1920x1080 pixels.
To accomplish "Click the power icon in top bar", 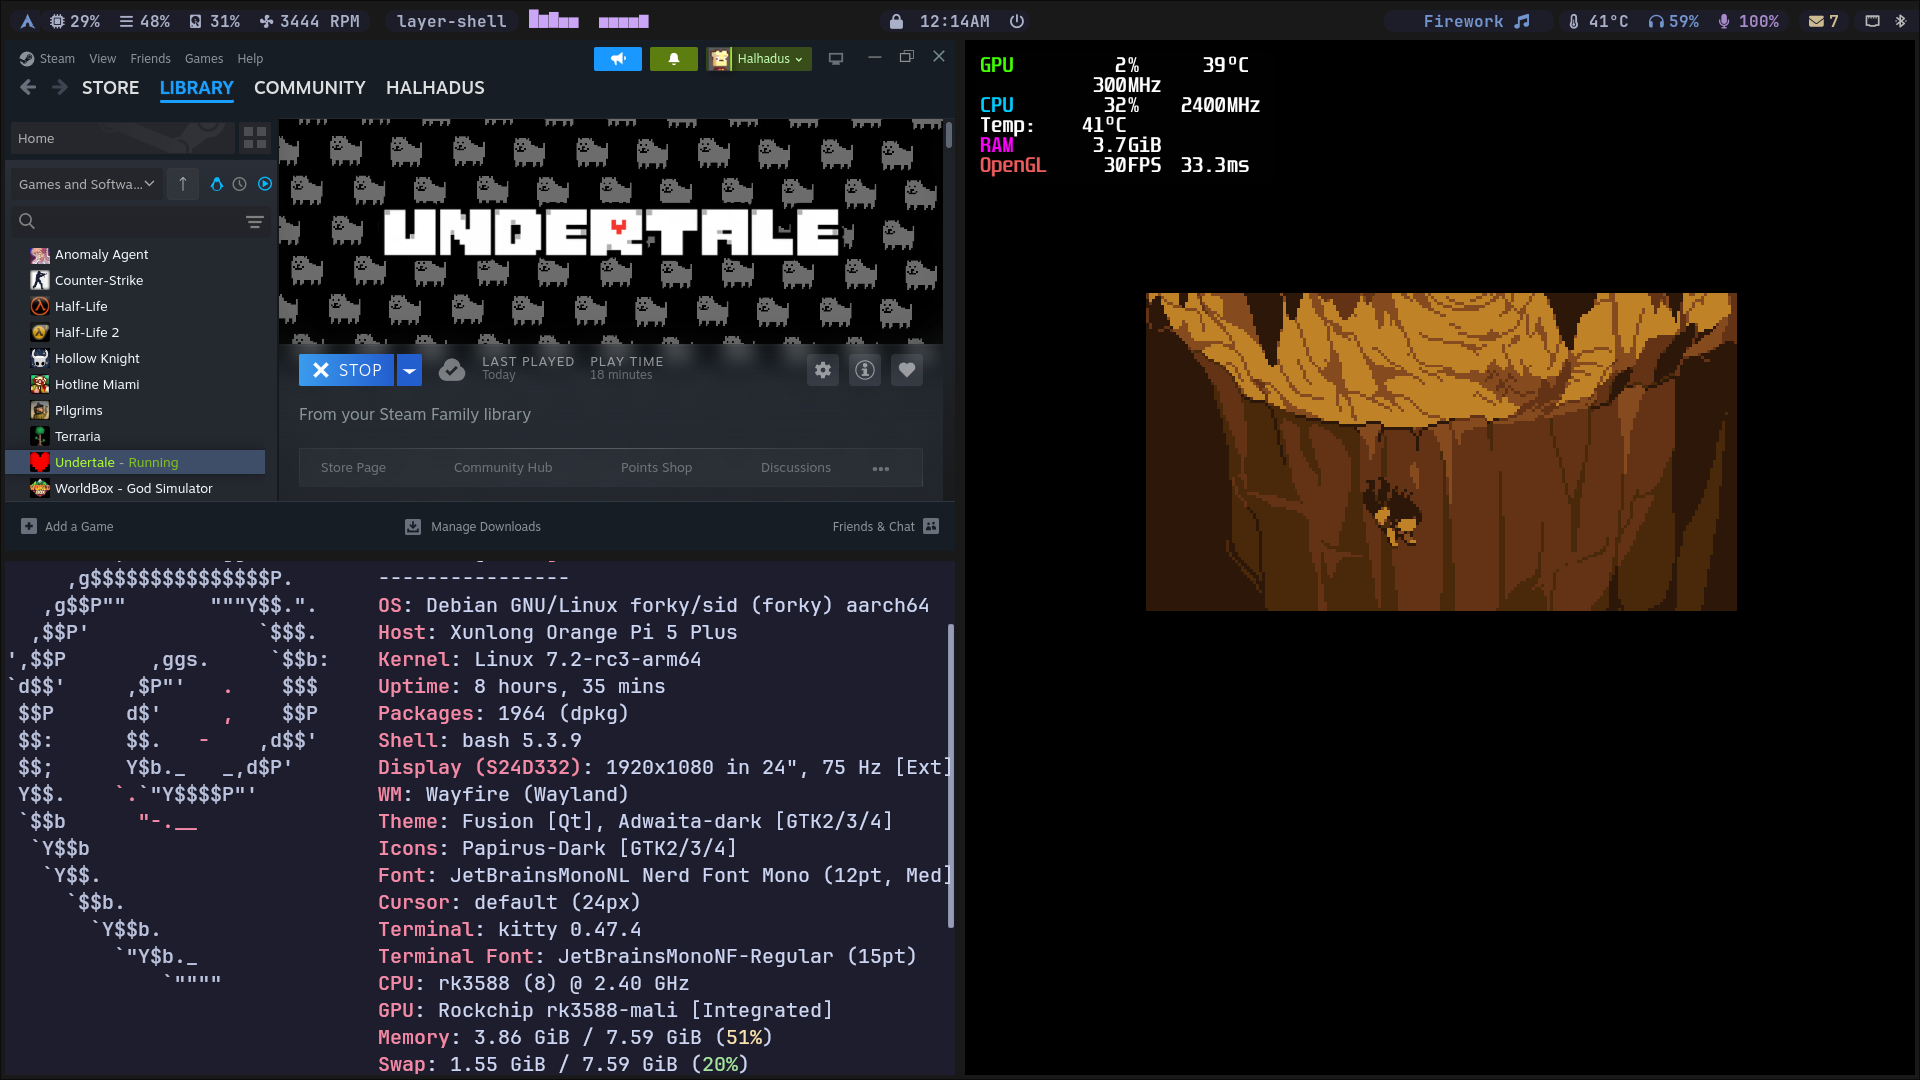I will pos(1017,21).
